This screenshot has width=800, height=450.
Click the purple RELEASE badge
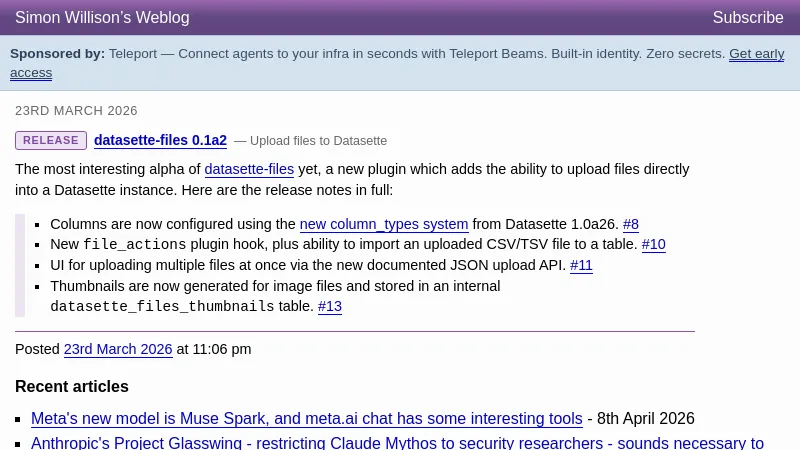(x=51, y=141)
